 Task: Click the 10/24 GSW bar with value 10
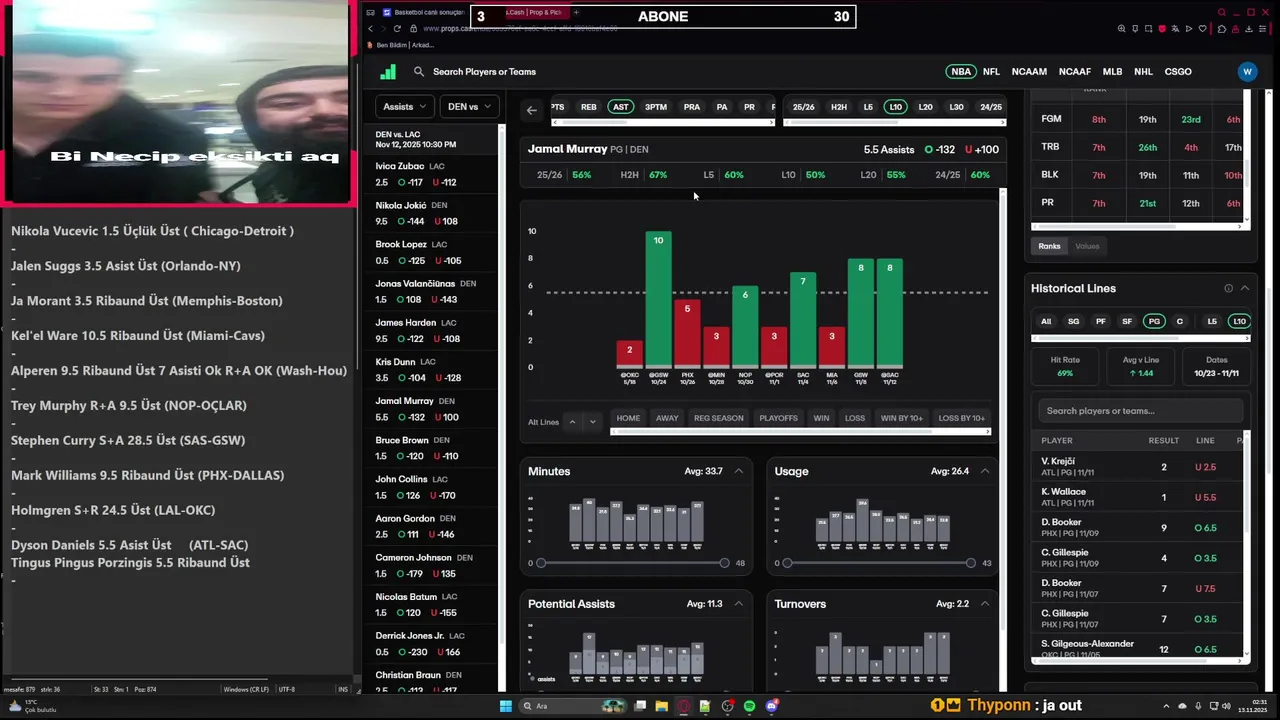(658, 299)
